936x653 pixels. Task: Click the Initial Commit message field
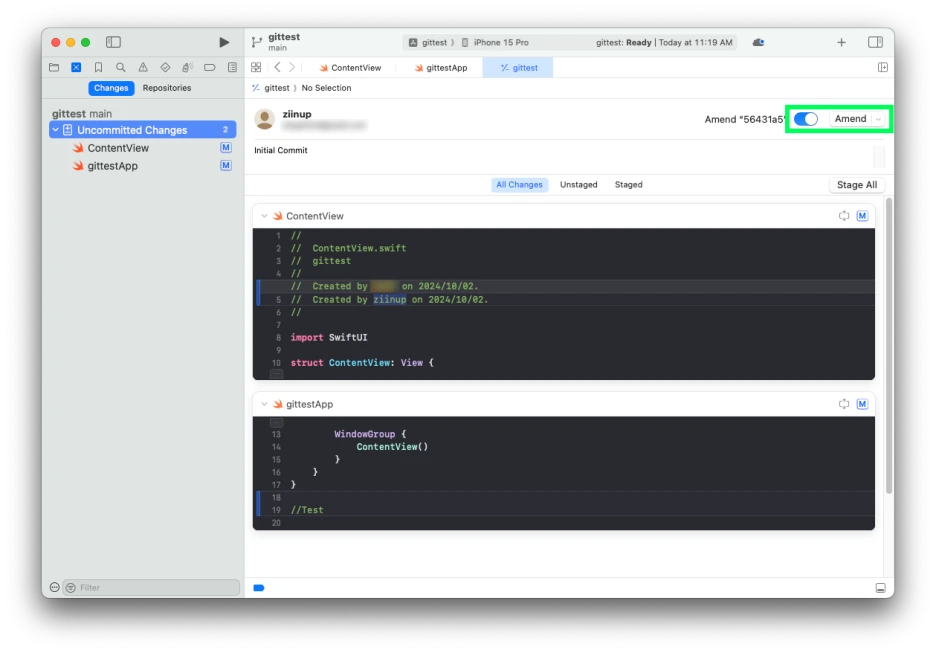pos(563,156)
